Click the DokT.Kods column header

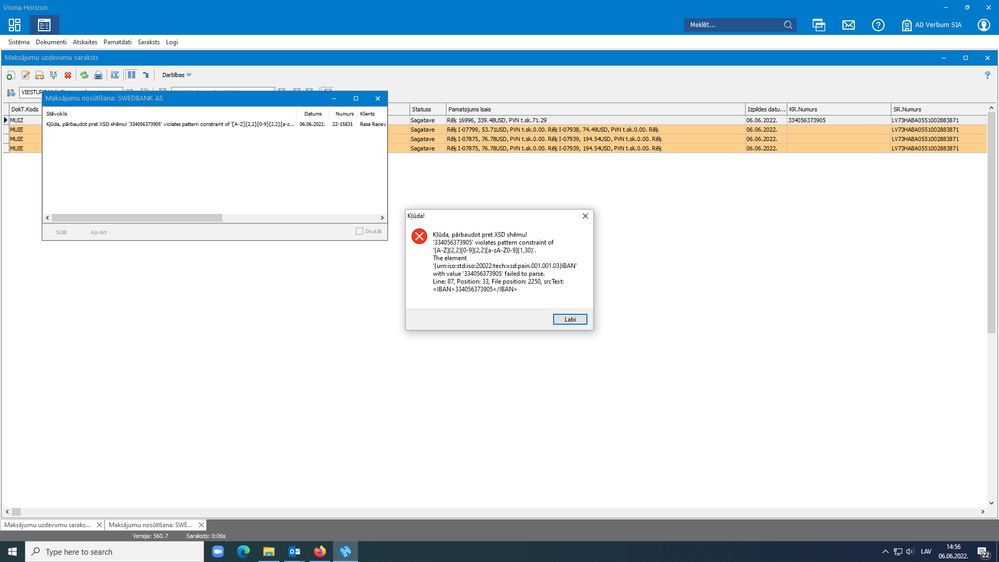[x=25, y=110]
